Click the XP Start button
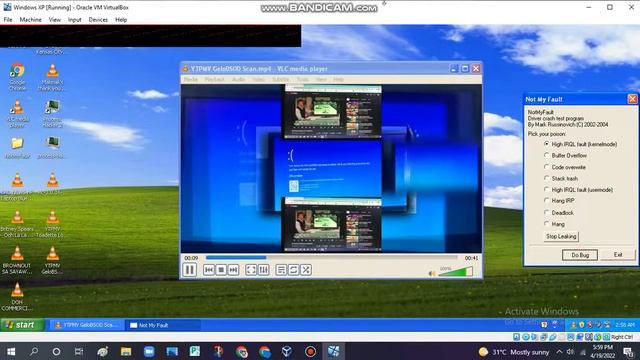640x360 pixels. click(x=22, y=325)
